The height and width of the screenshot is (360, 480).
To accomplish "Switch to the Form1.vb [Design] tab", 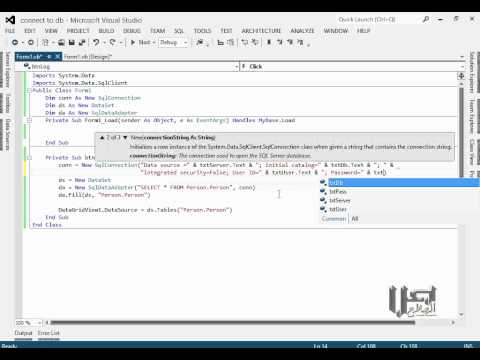I will pyautogui.click(x=88, y=57).
